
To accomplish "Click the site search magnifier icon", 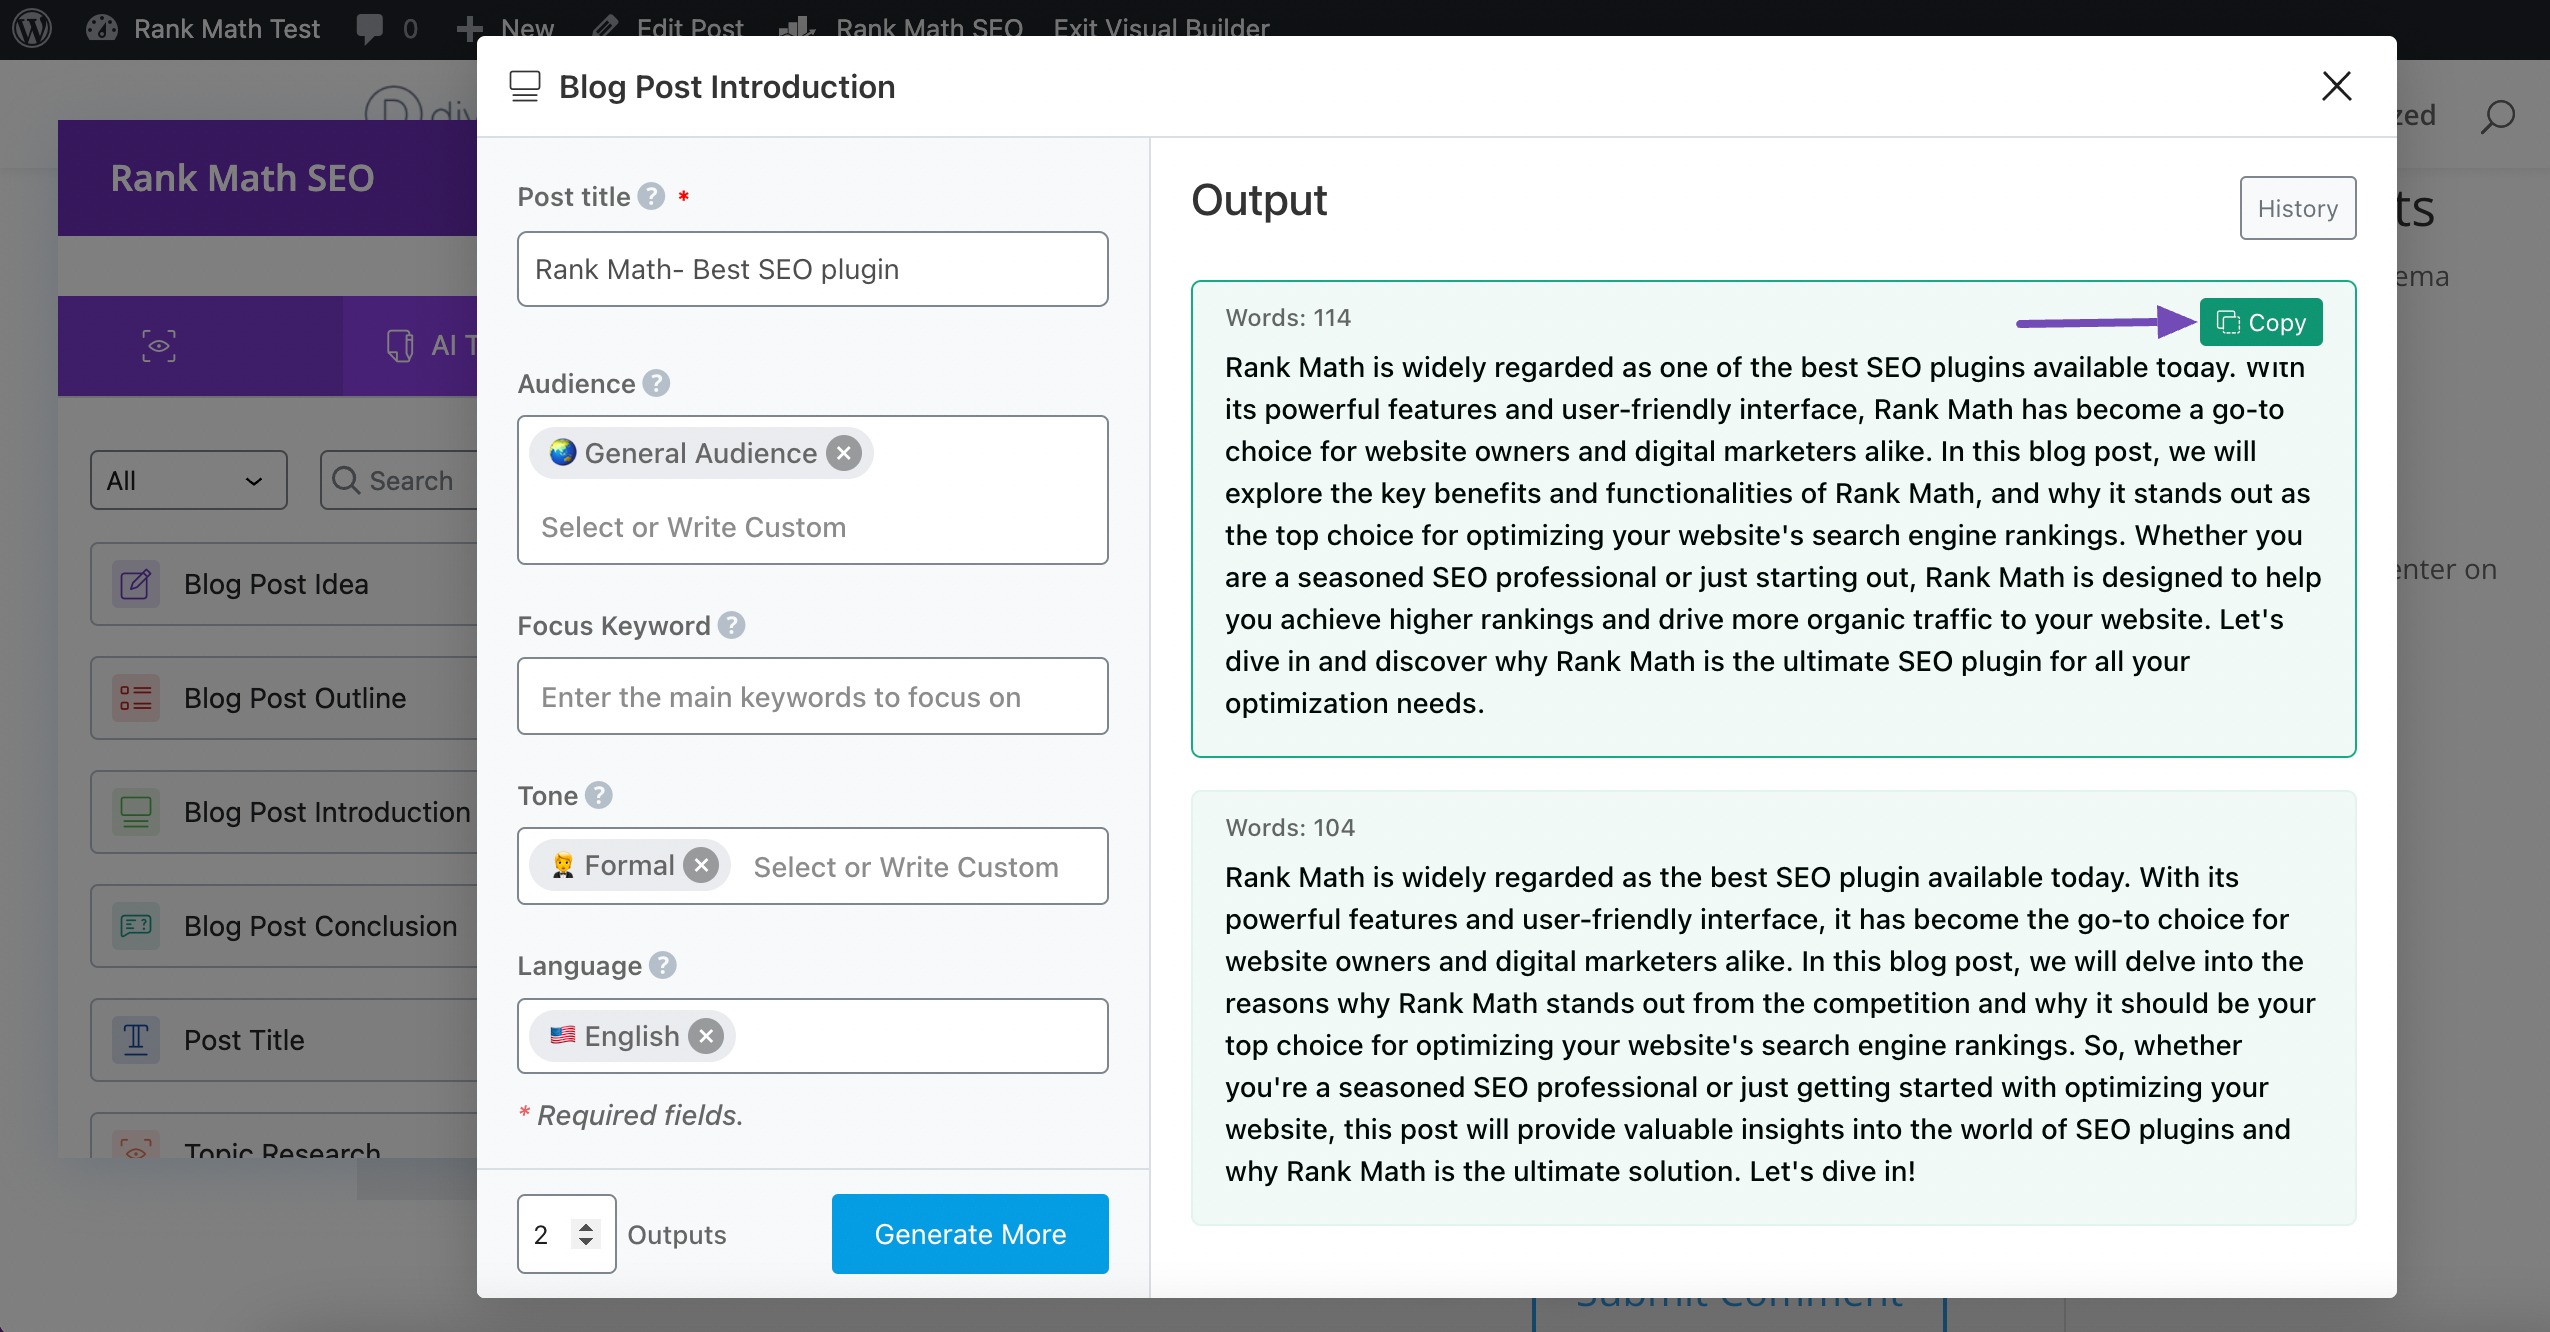I will pyautogui.click(x=2497, y=117).
